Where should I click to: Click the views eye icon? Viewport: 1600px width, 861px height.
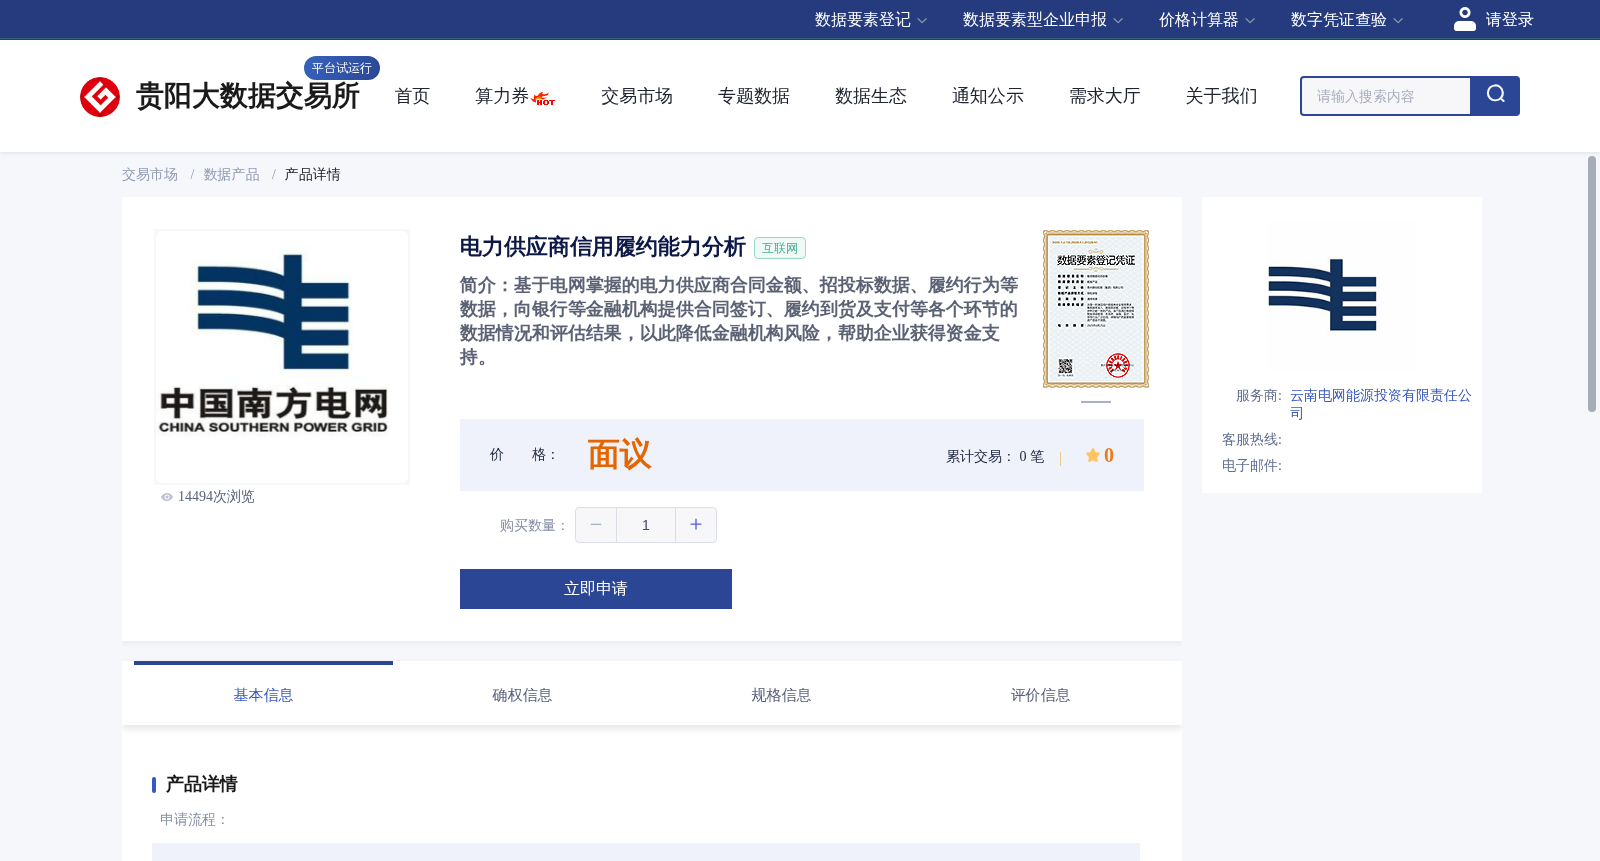click(x=167, y=497)
